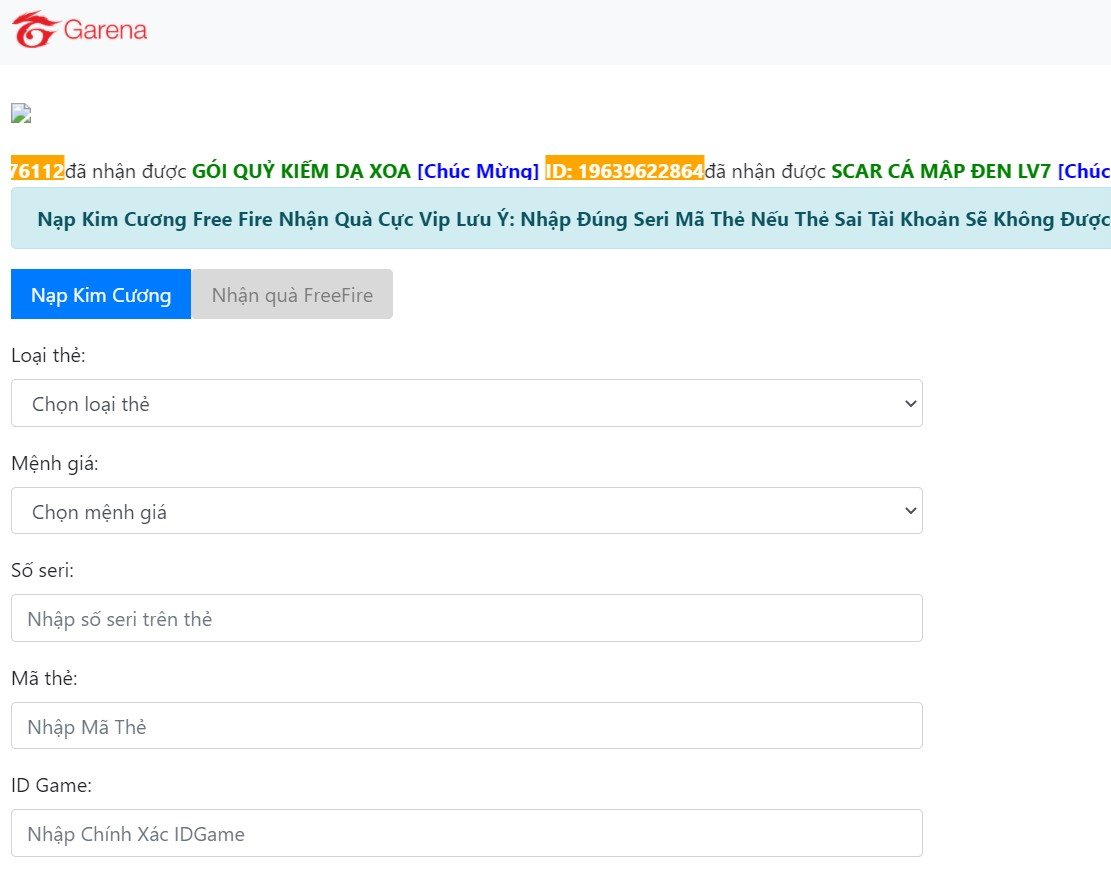This screenshot has height=872, width=1111.
Task: Focus the Nhập Chính Xác IDGame field
Action: (467, 833)
